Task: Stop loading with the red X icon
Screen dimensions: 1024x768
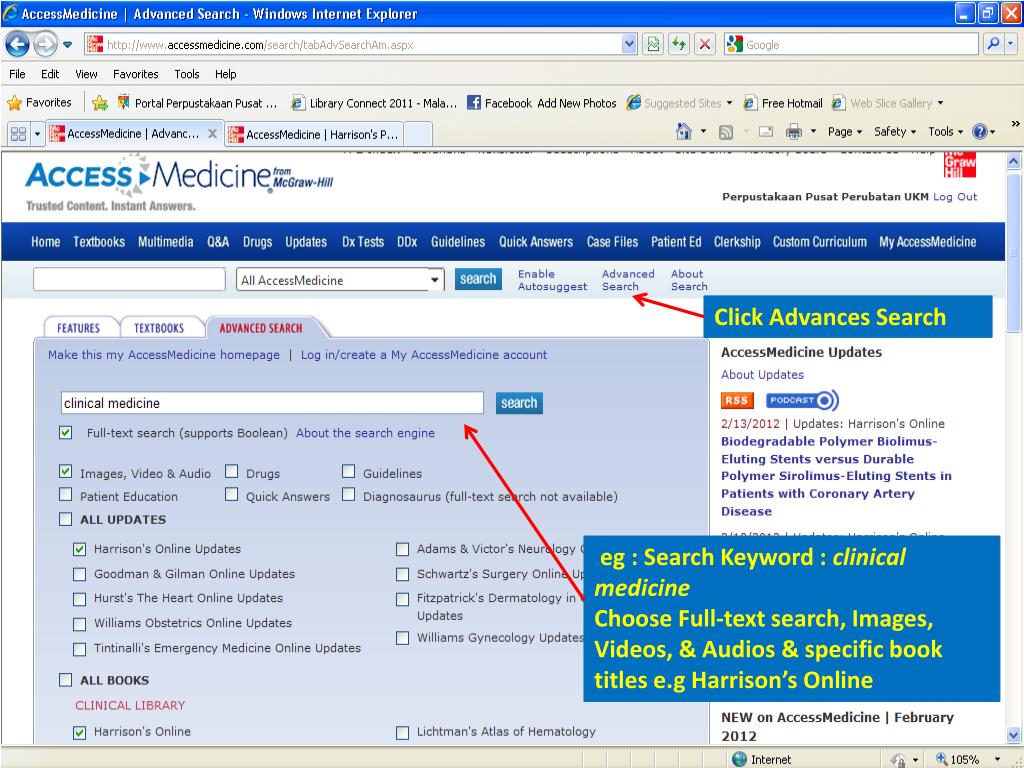Action: 705,44
